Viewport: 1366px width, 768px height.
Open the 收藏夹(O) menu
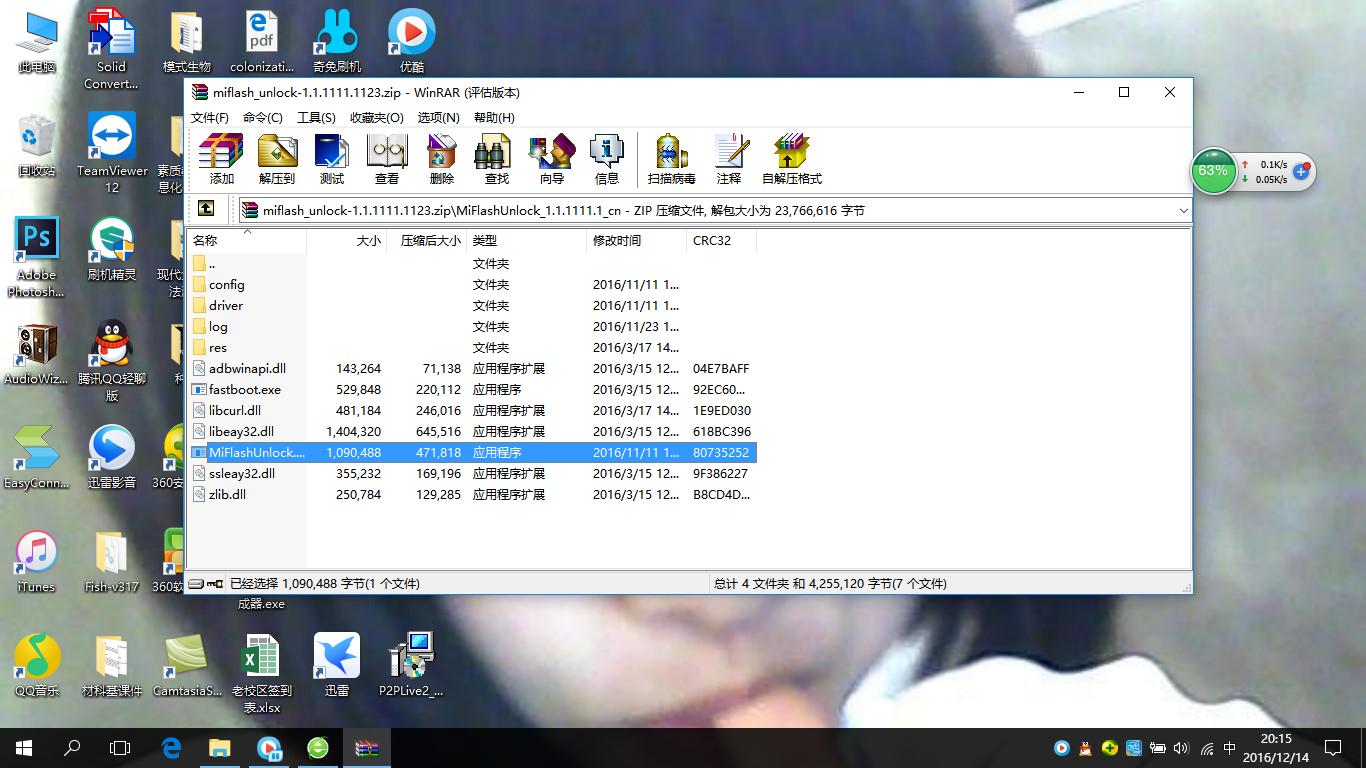[377, 117]
